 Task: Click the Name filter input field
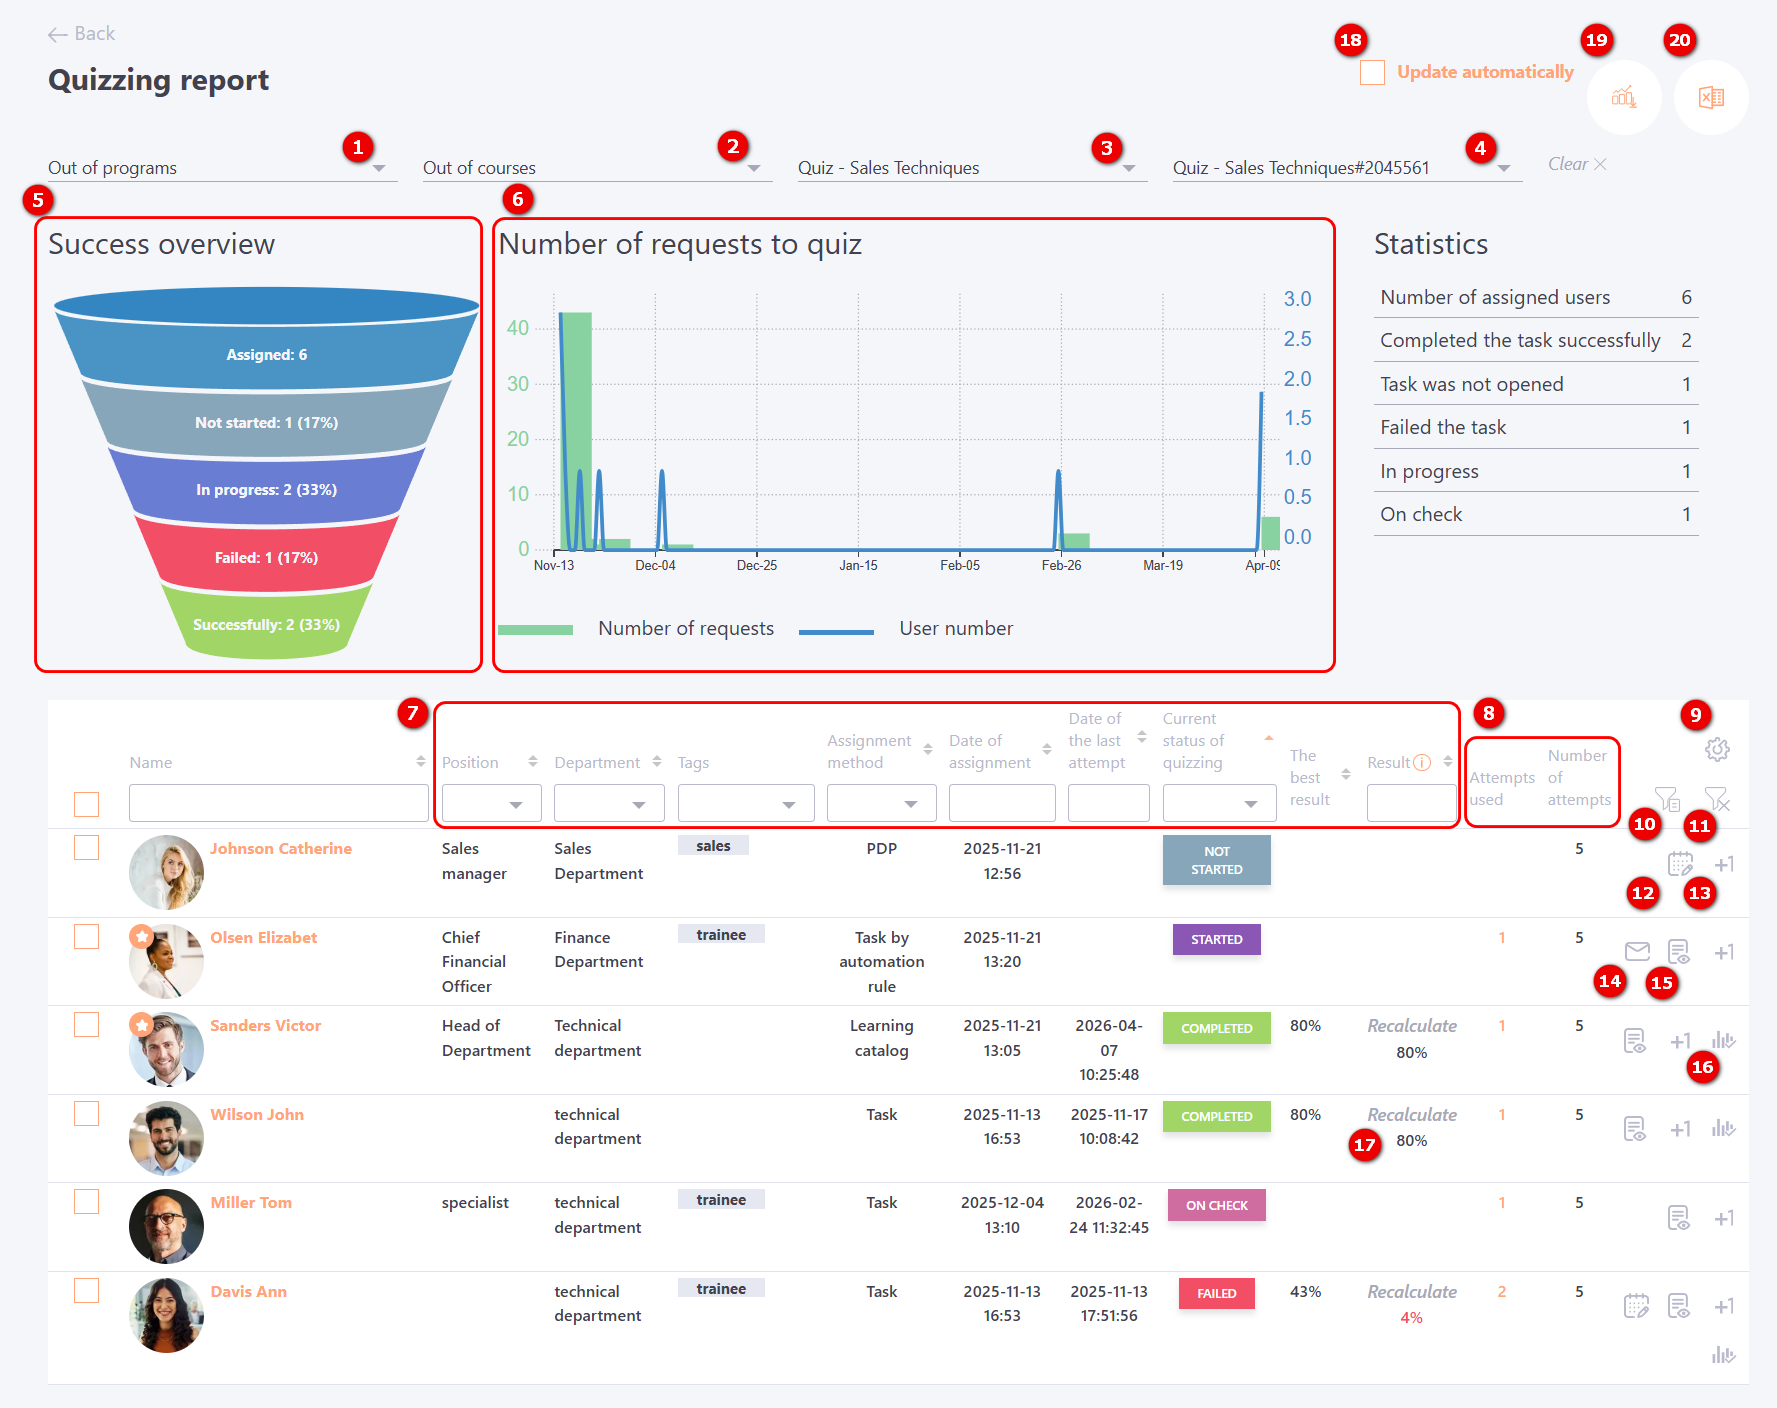click(278, 804)
